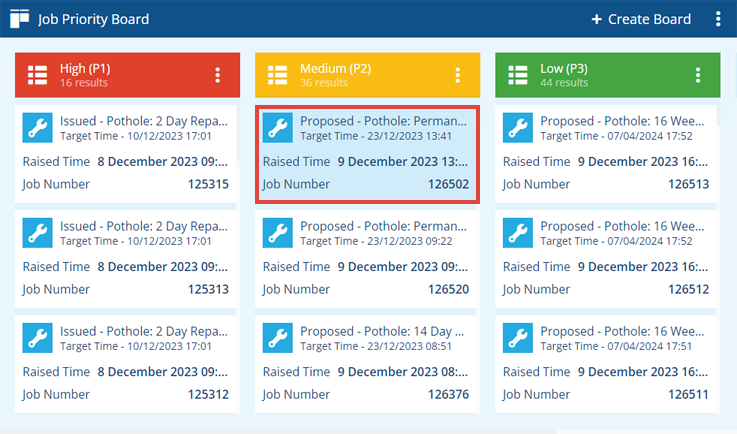
Task: Select job card number 126376
Action: tap(366, 364)
